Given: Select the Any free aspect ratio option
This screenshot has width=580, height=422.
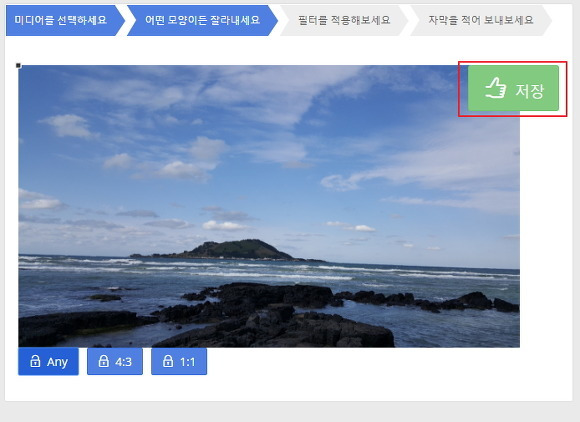Looking at the screenshot, I should [x=48, y=361].
